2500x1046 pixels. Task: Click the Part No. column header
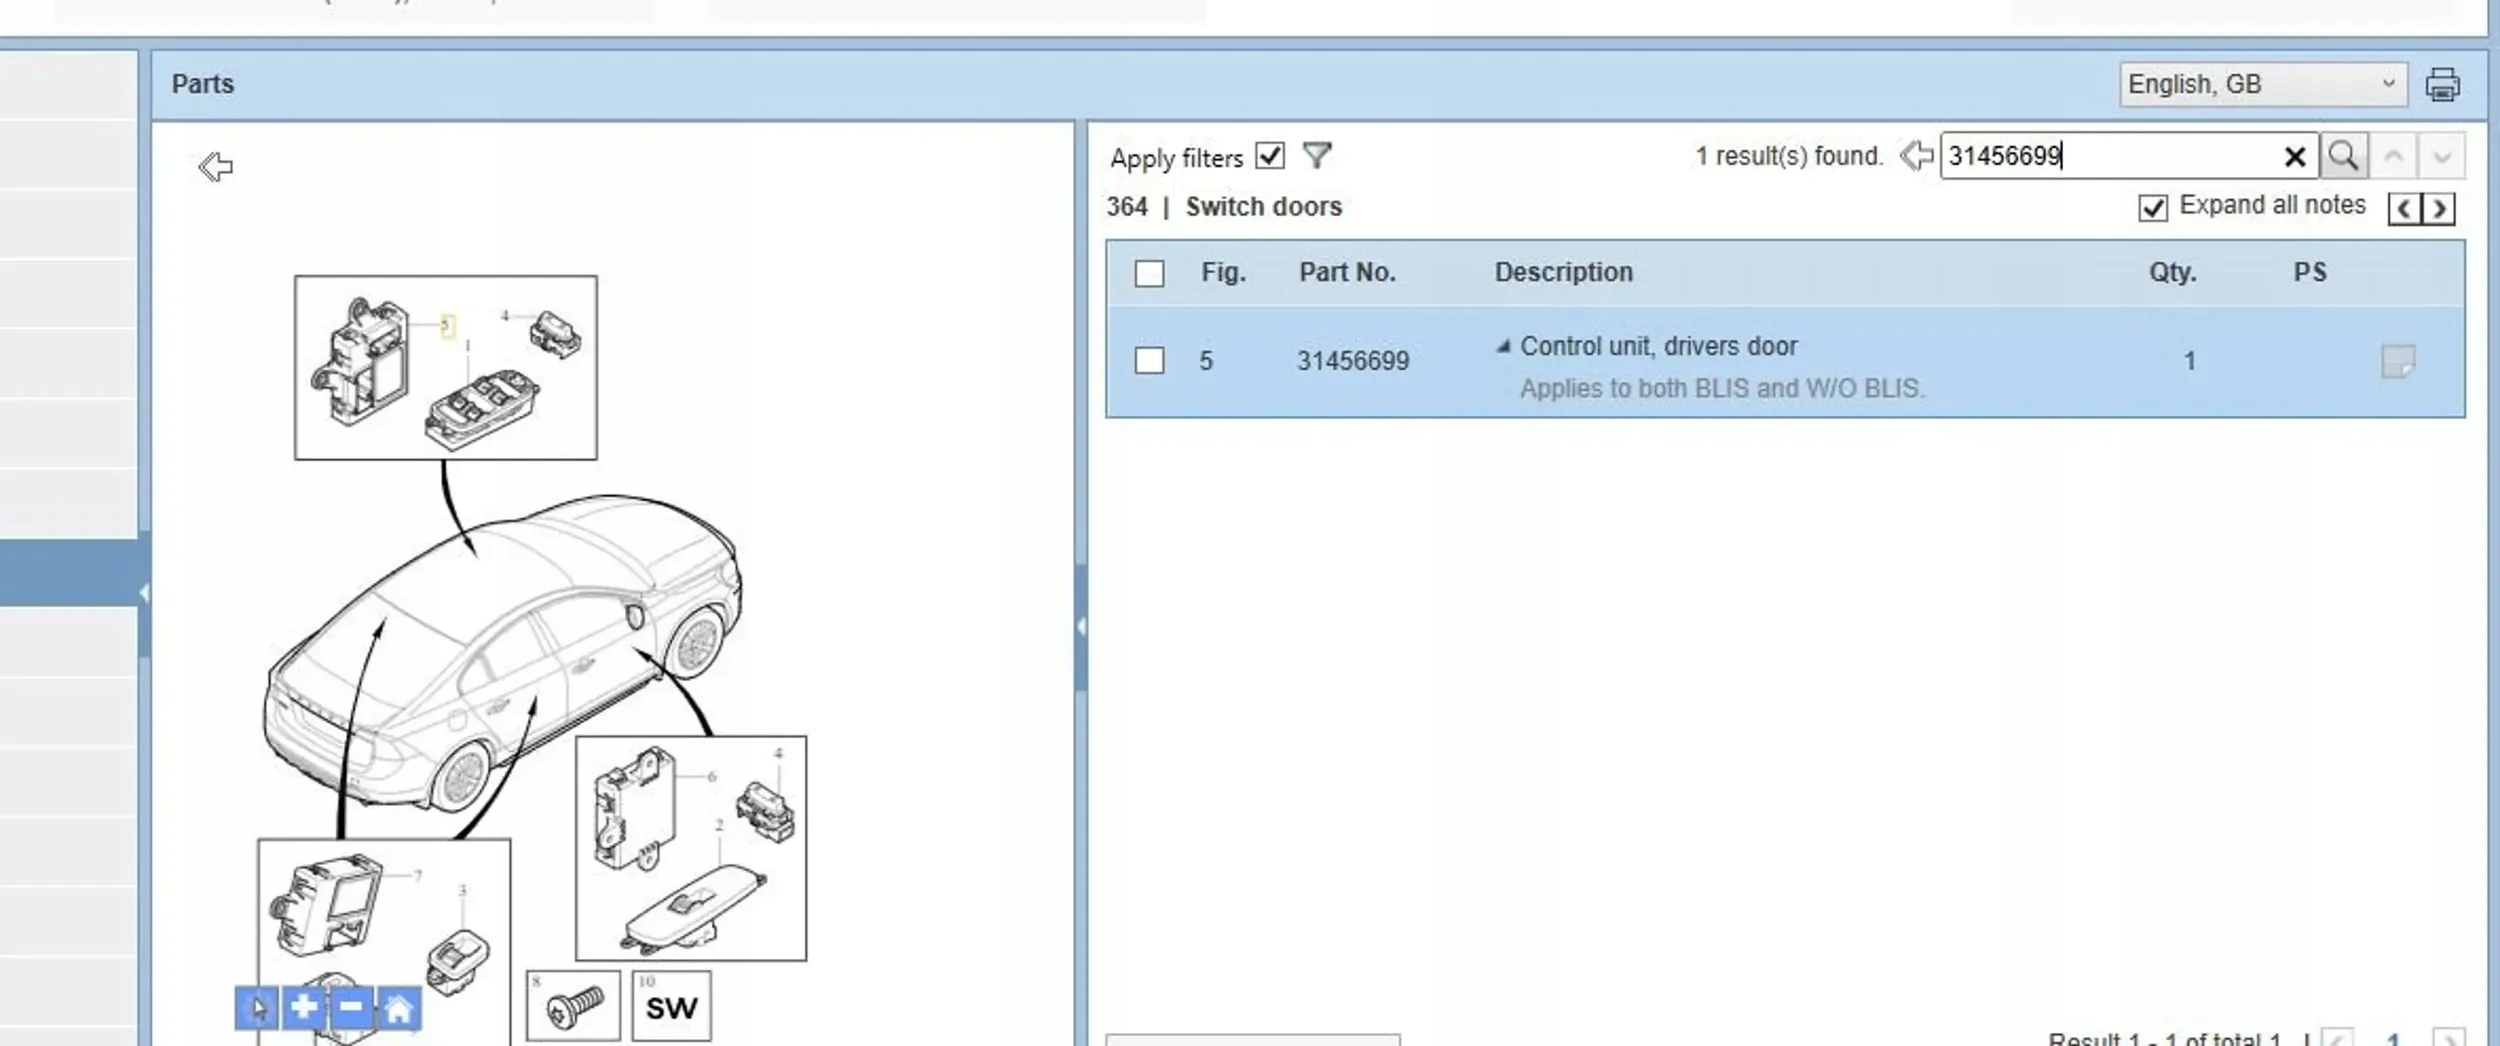1347,272
